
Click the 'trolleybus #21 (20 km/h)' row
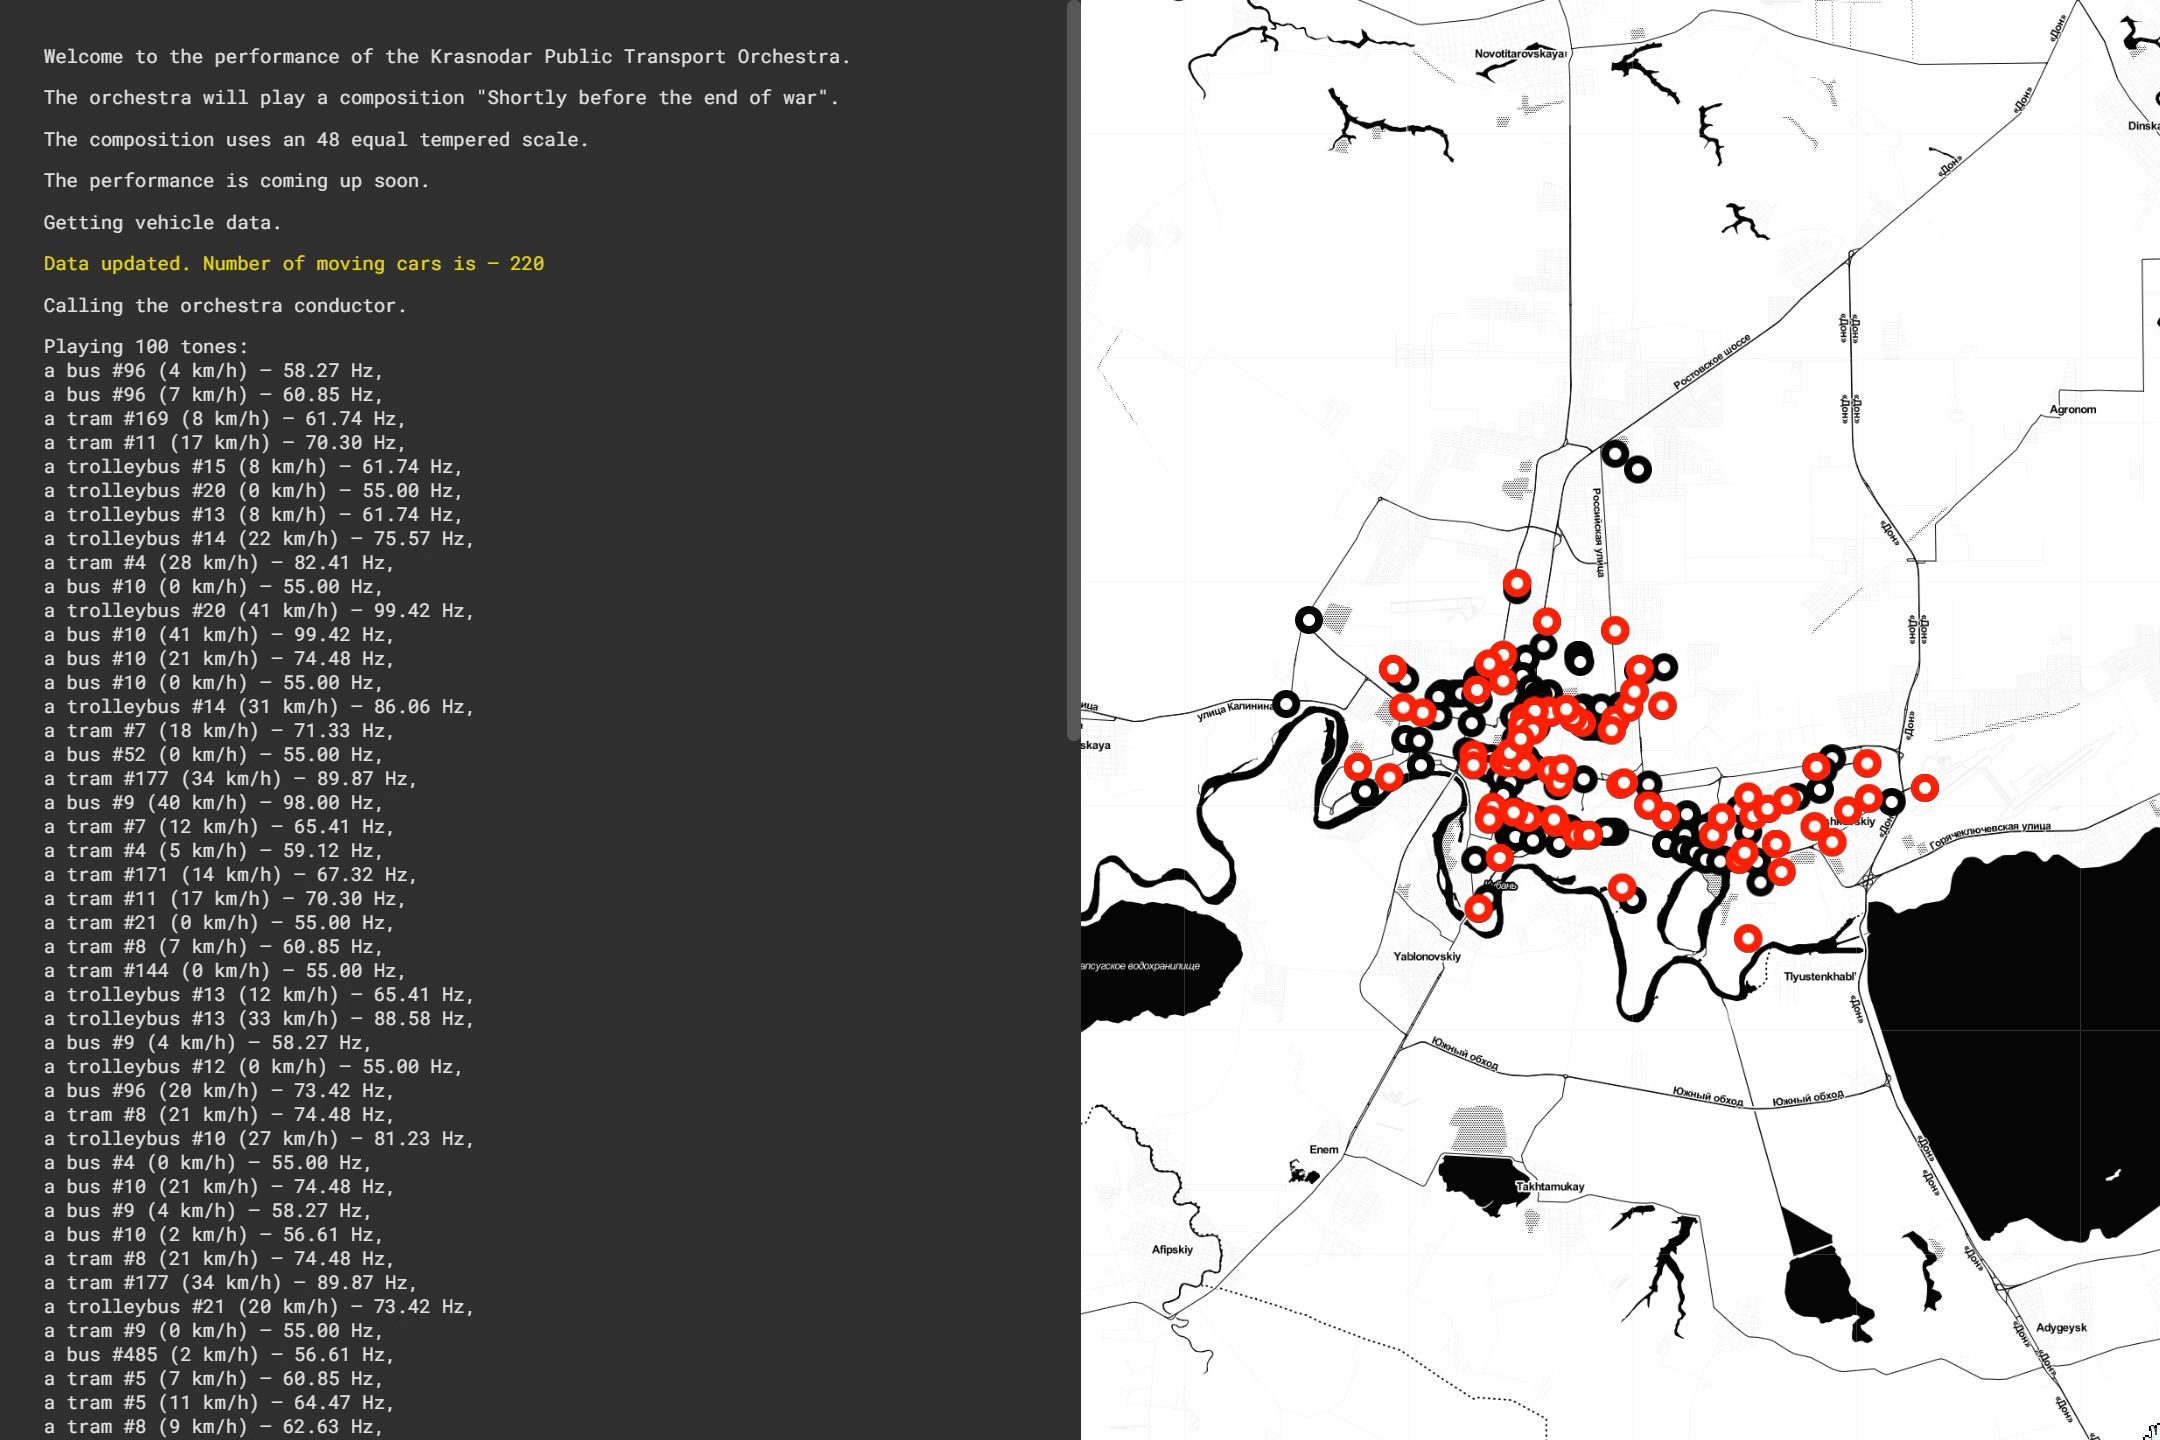pos(259,1307)
